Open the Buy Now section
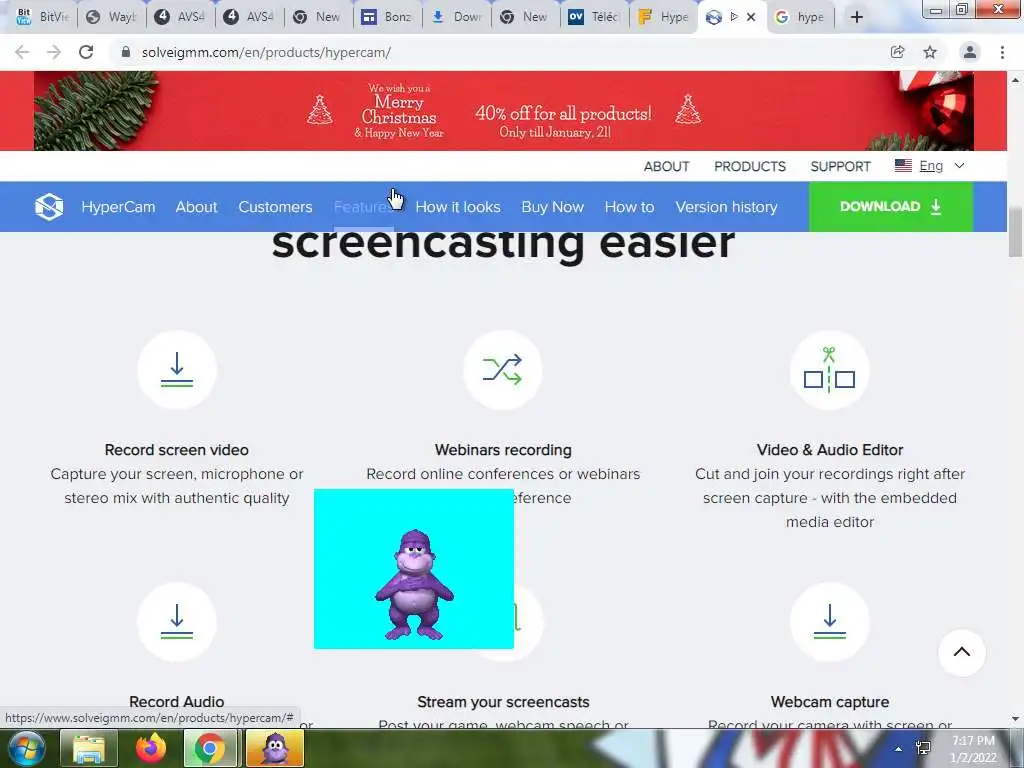The height and width of the screenshot is (768, 1024). [552, 207]
